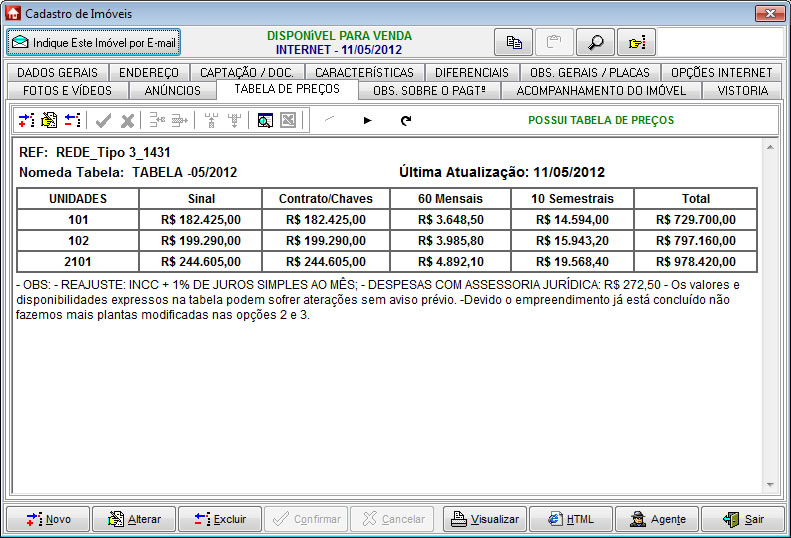Image resolution: width=791 pixels, height=538 pixels.
Task: Click Indique Este Imóvel por E-mail button
Action: click(94, 43)
